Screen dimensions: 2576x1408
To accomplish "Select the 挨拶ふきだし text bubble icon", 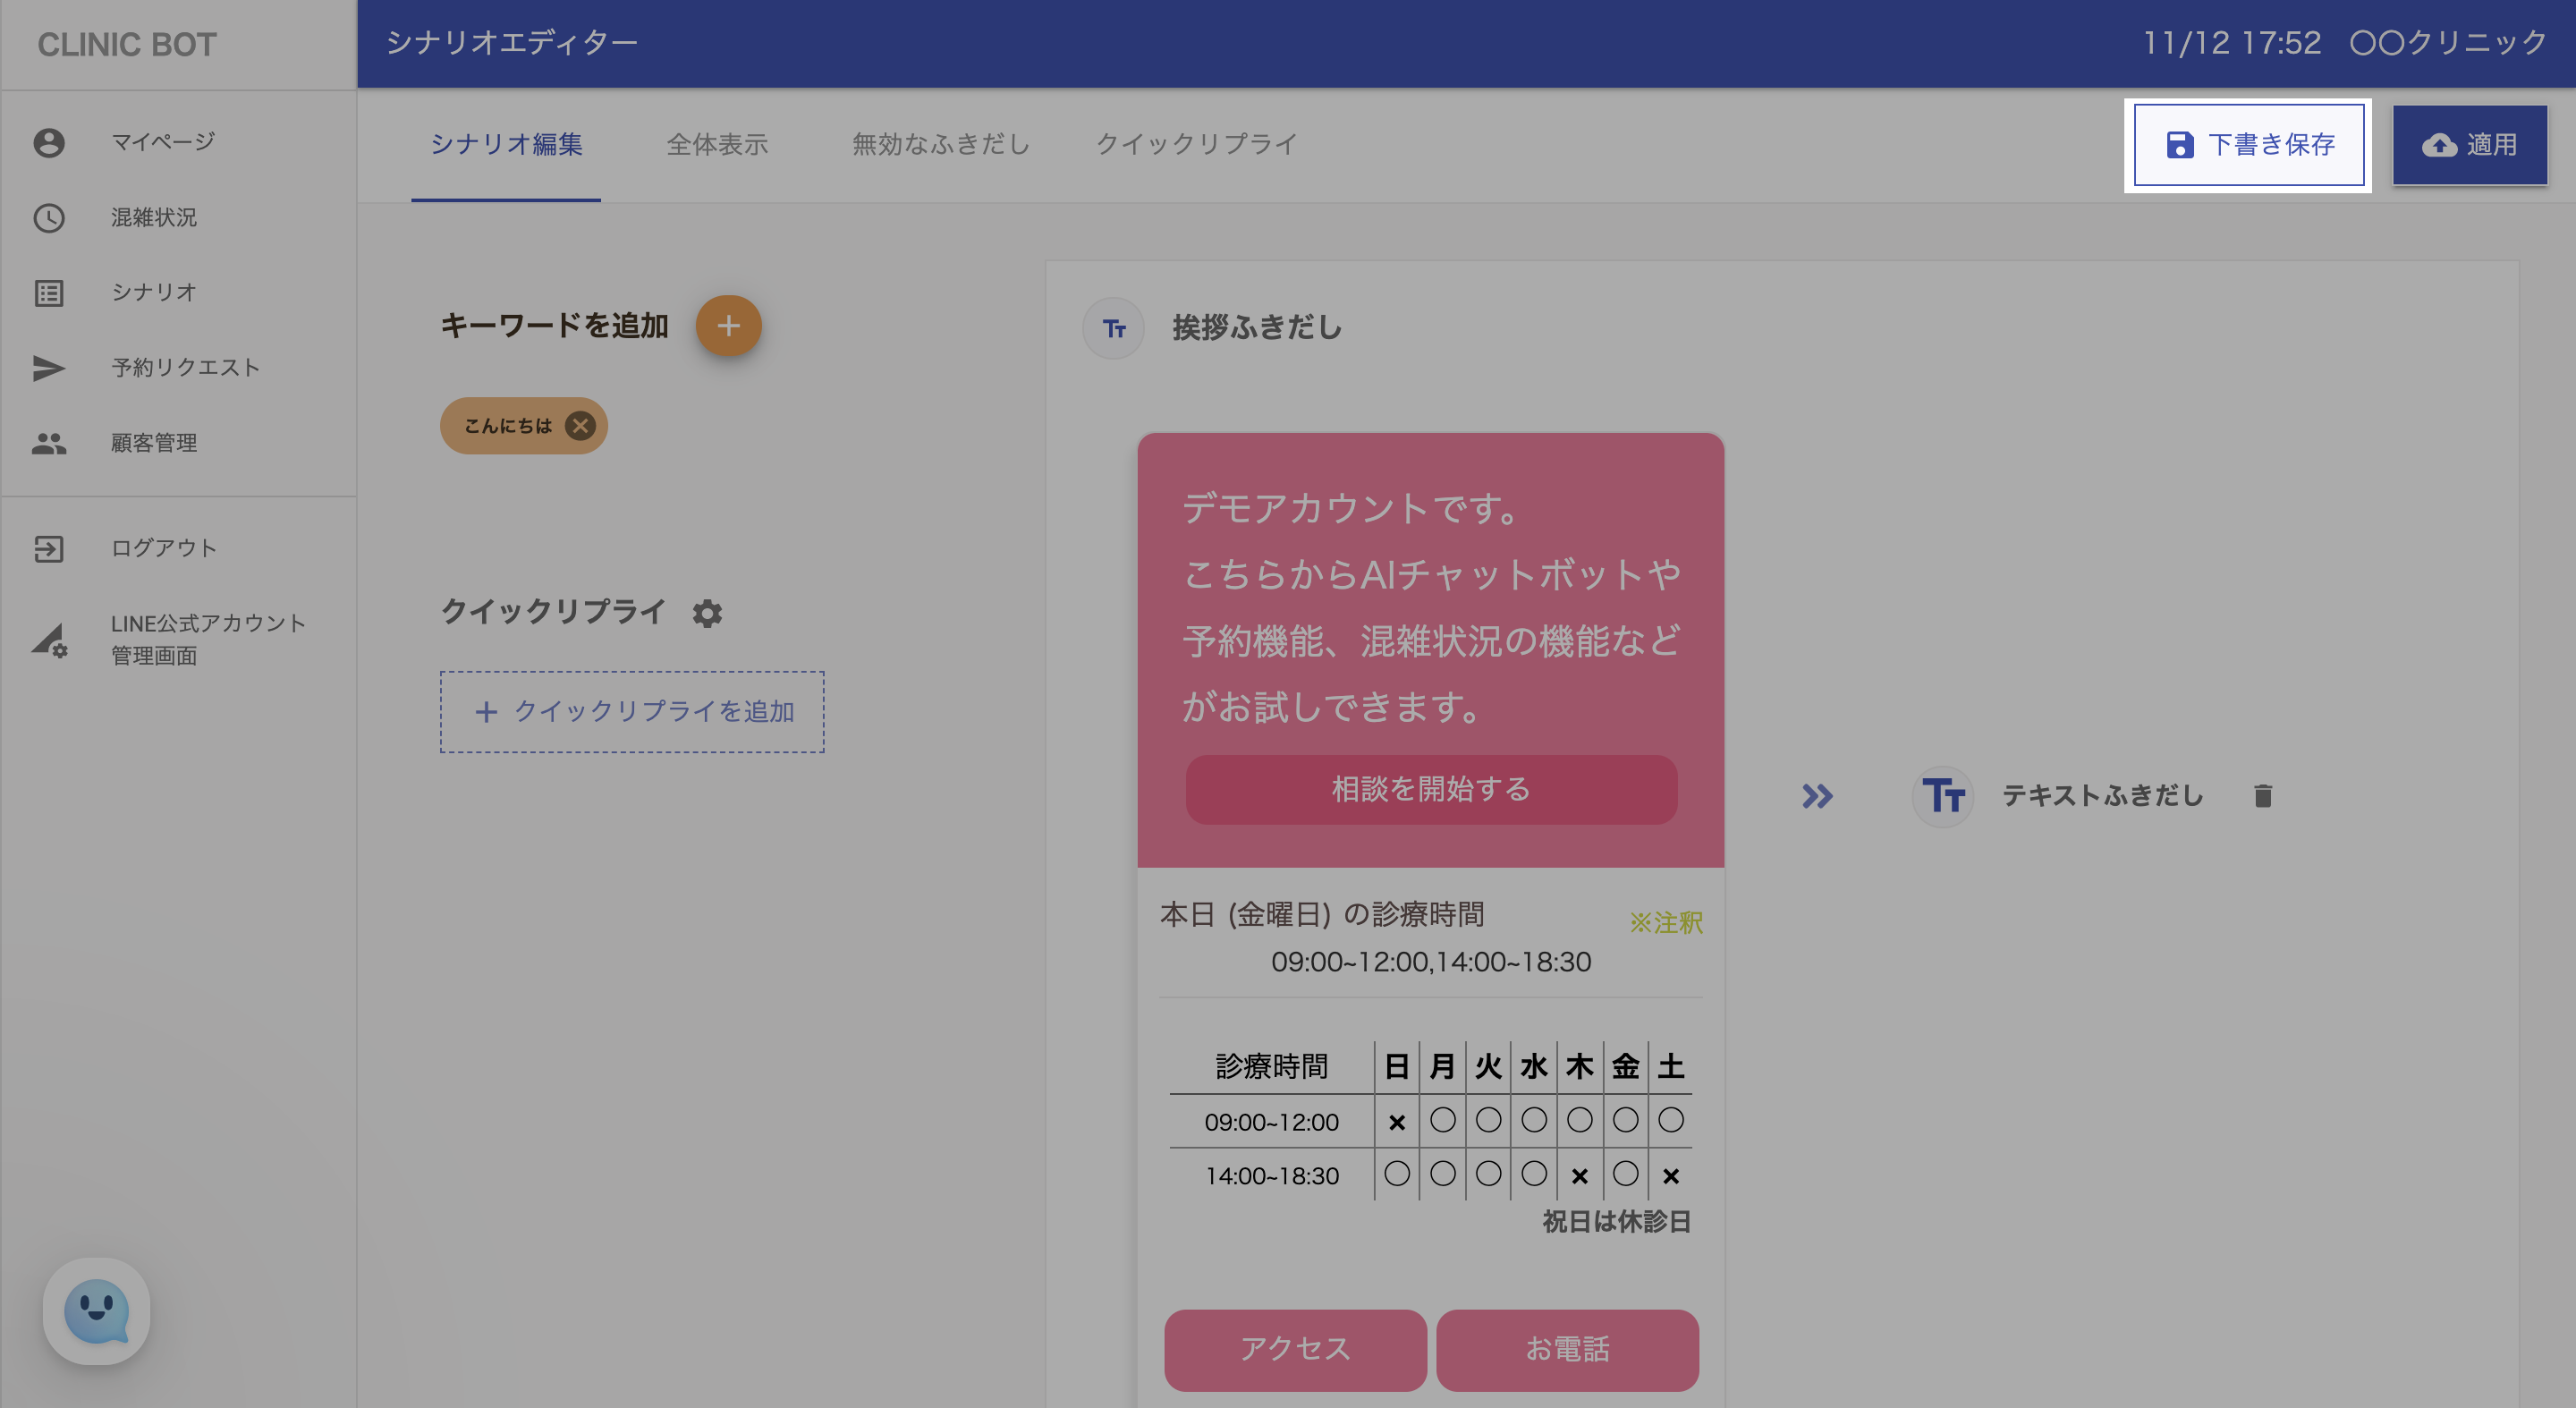I will pyautogui.click(x=1113, y=328).
